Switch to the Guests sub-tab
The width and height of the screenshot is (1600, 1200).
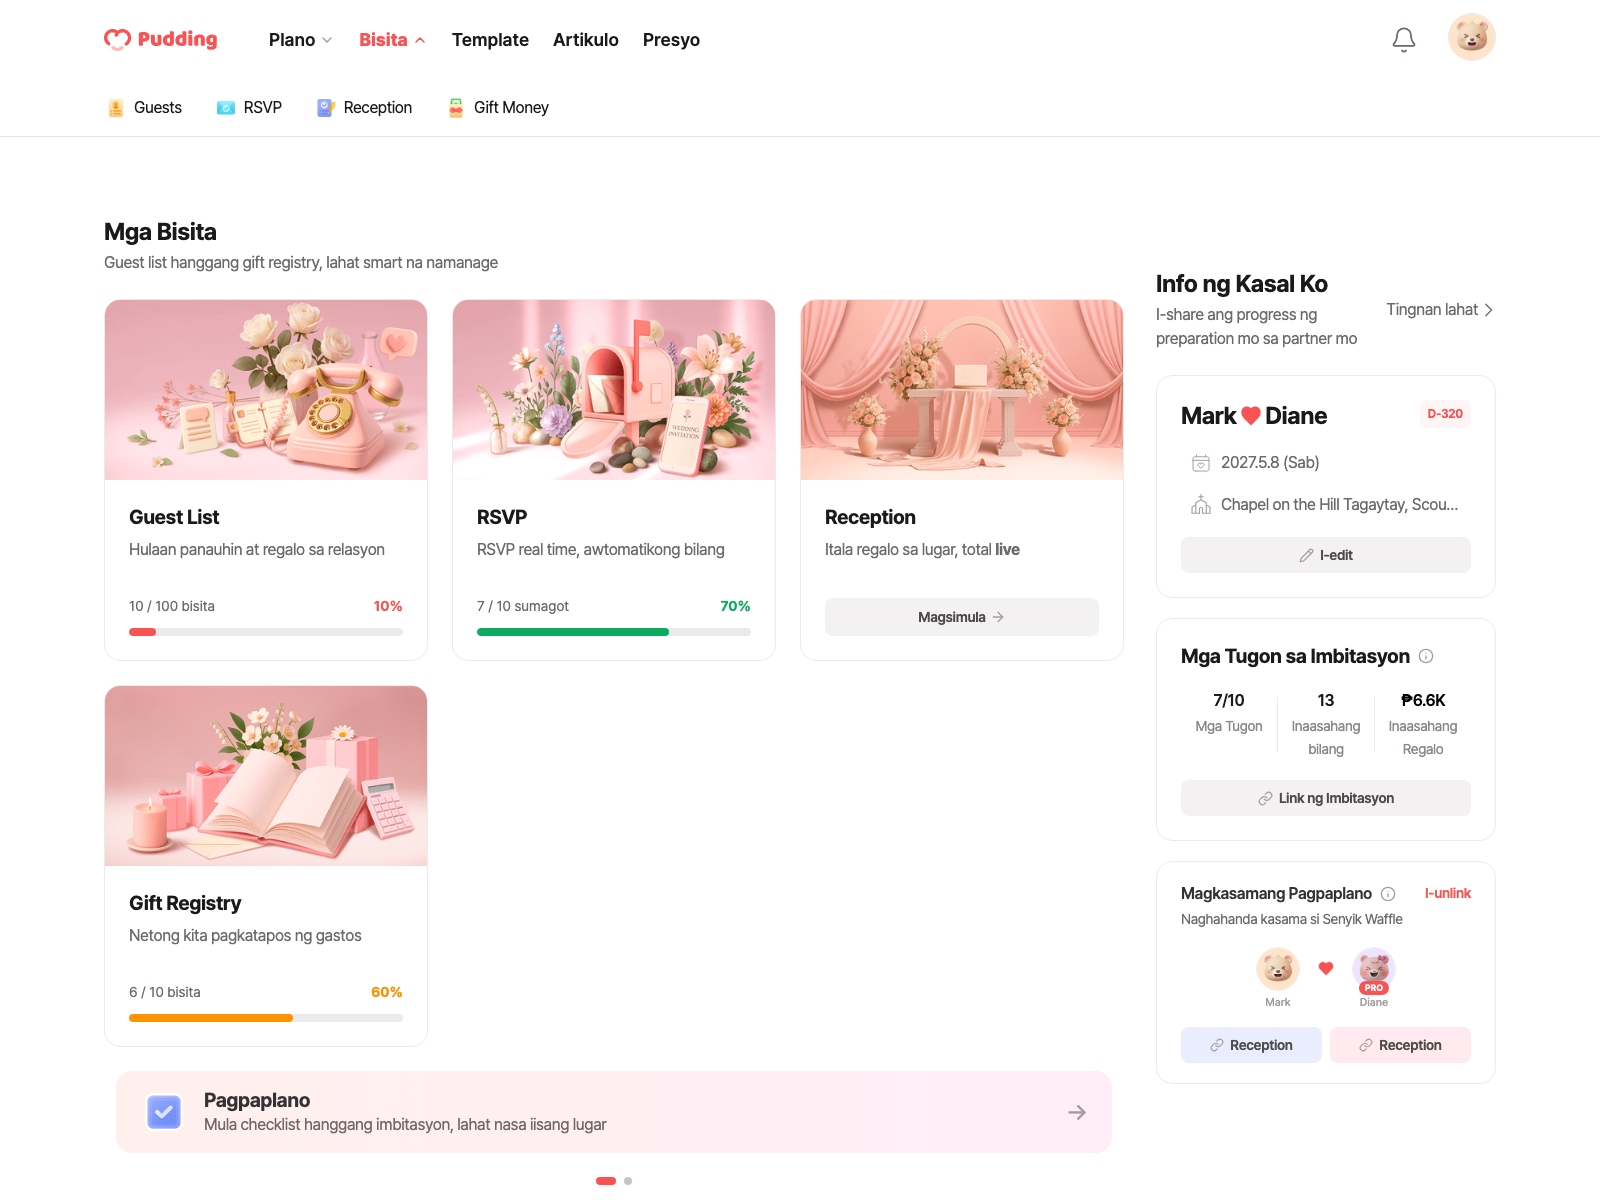pyautogui.click(x=145, y=108)
